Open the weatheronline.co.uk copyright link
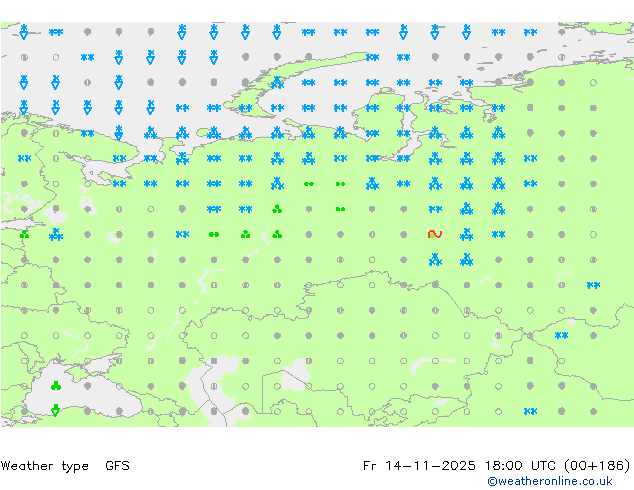Viewport: 634px width, 490px height. 550,481
